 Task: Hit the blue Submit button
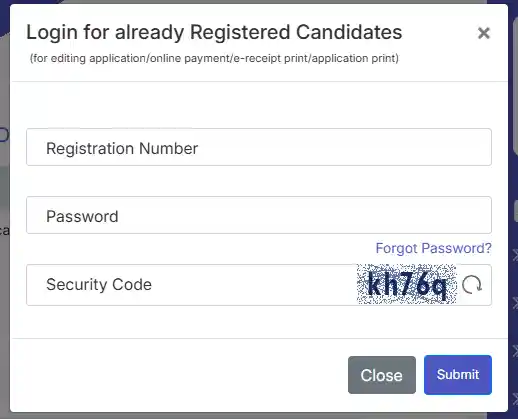(458, 375)
